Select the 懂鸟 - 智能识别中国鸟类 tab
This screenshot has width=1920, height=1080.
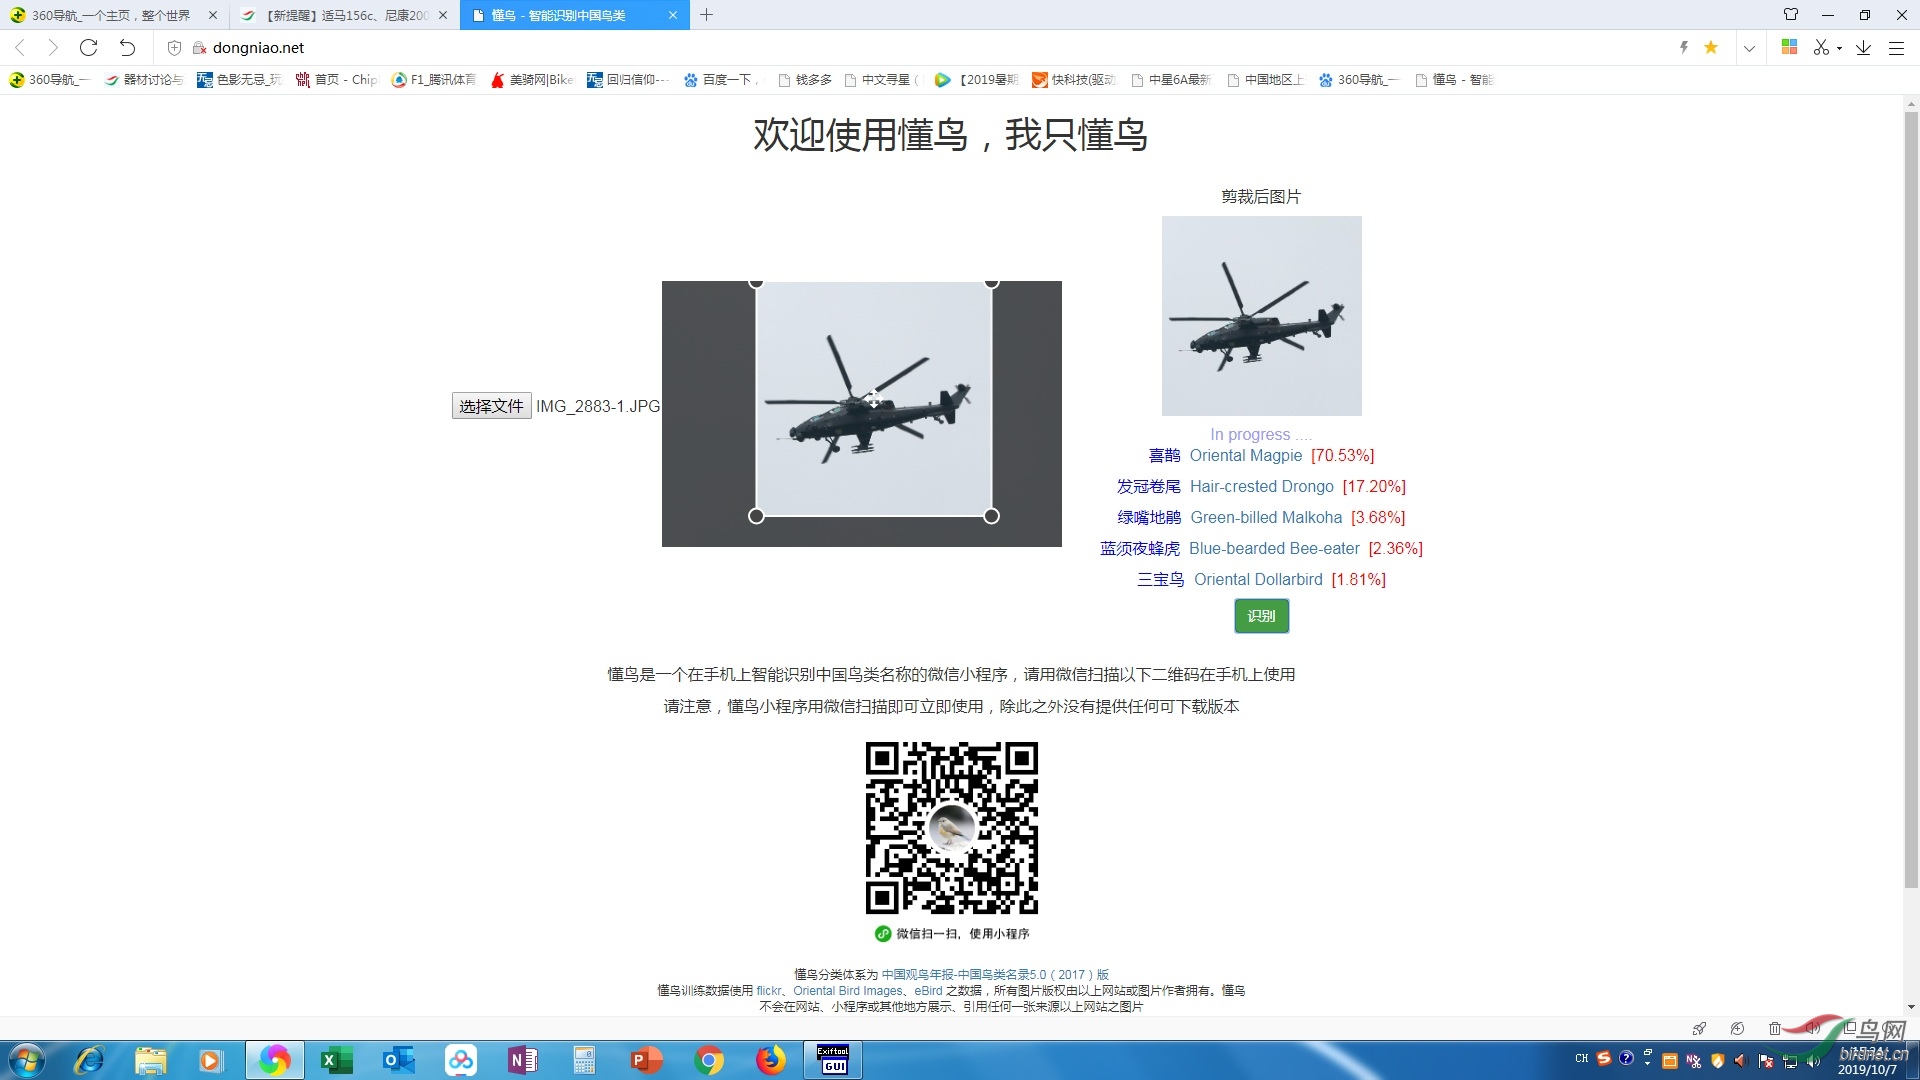coord(573,15)
